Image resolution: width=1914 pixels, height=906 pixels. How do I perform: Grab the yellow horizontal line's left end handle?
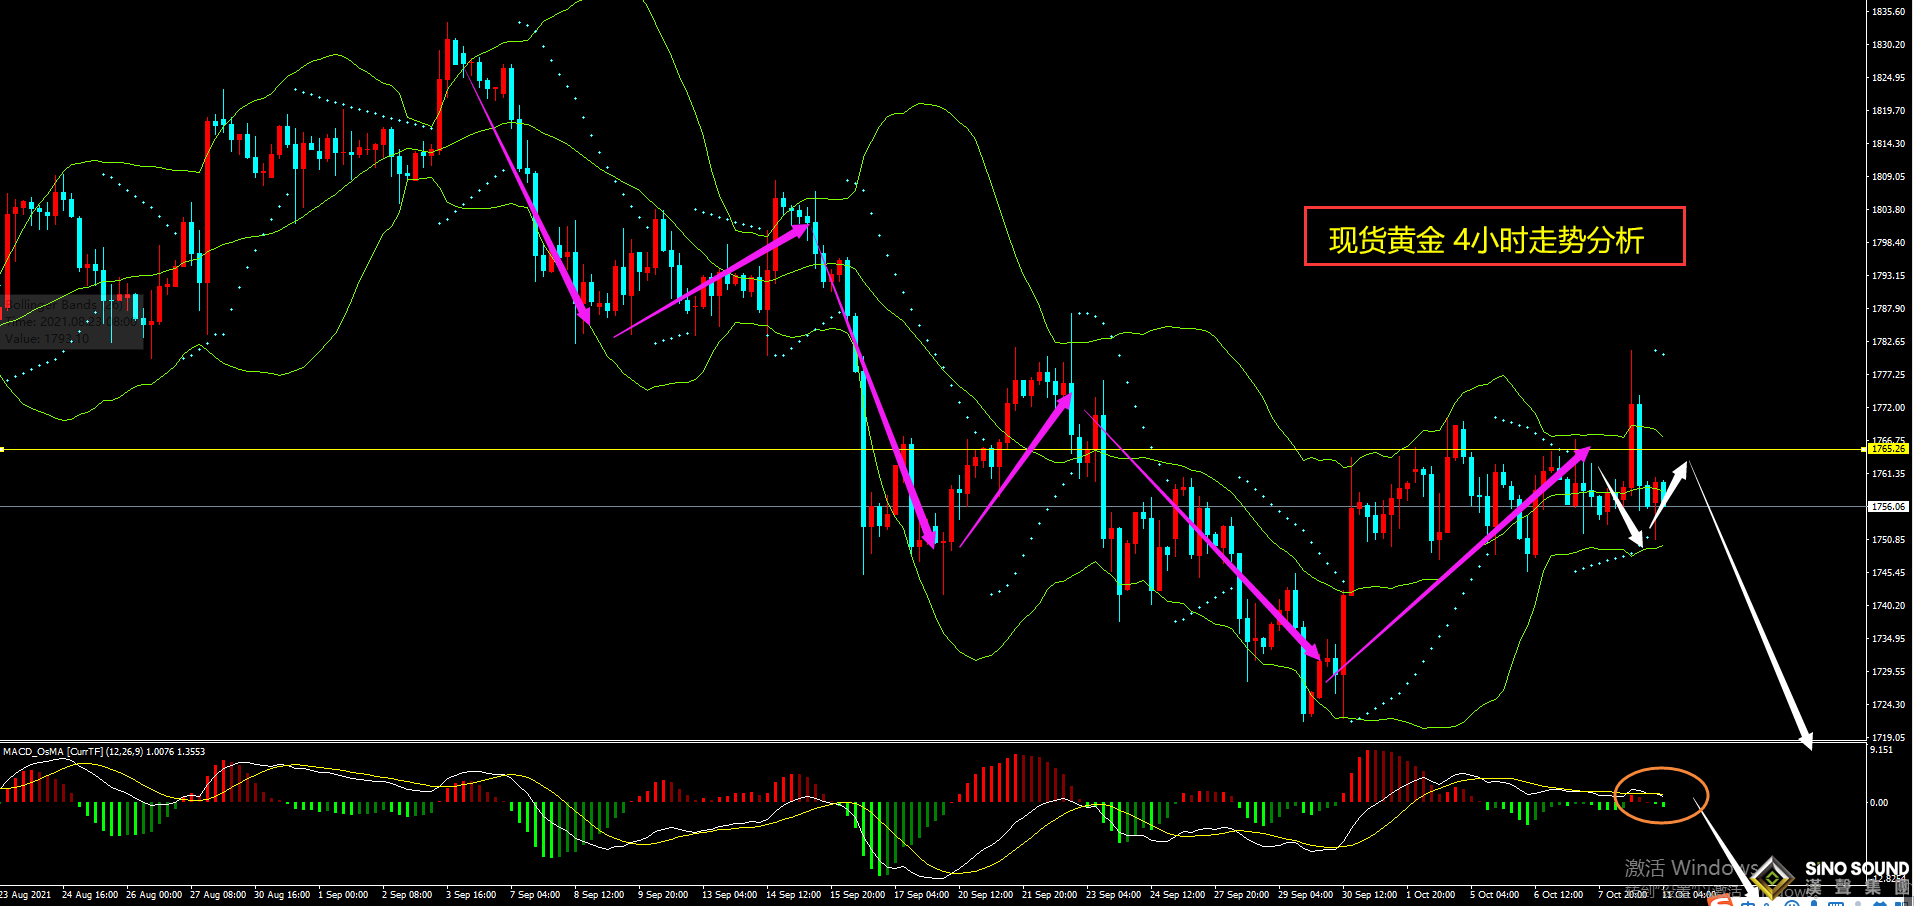tap(3, 450)
